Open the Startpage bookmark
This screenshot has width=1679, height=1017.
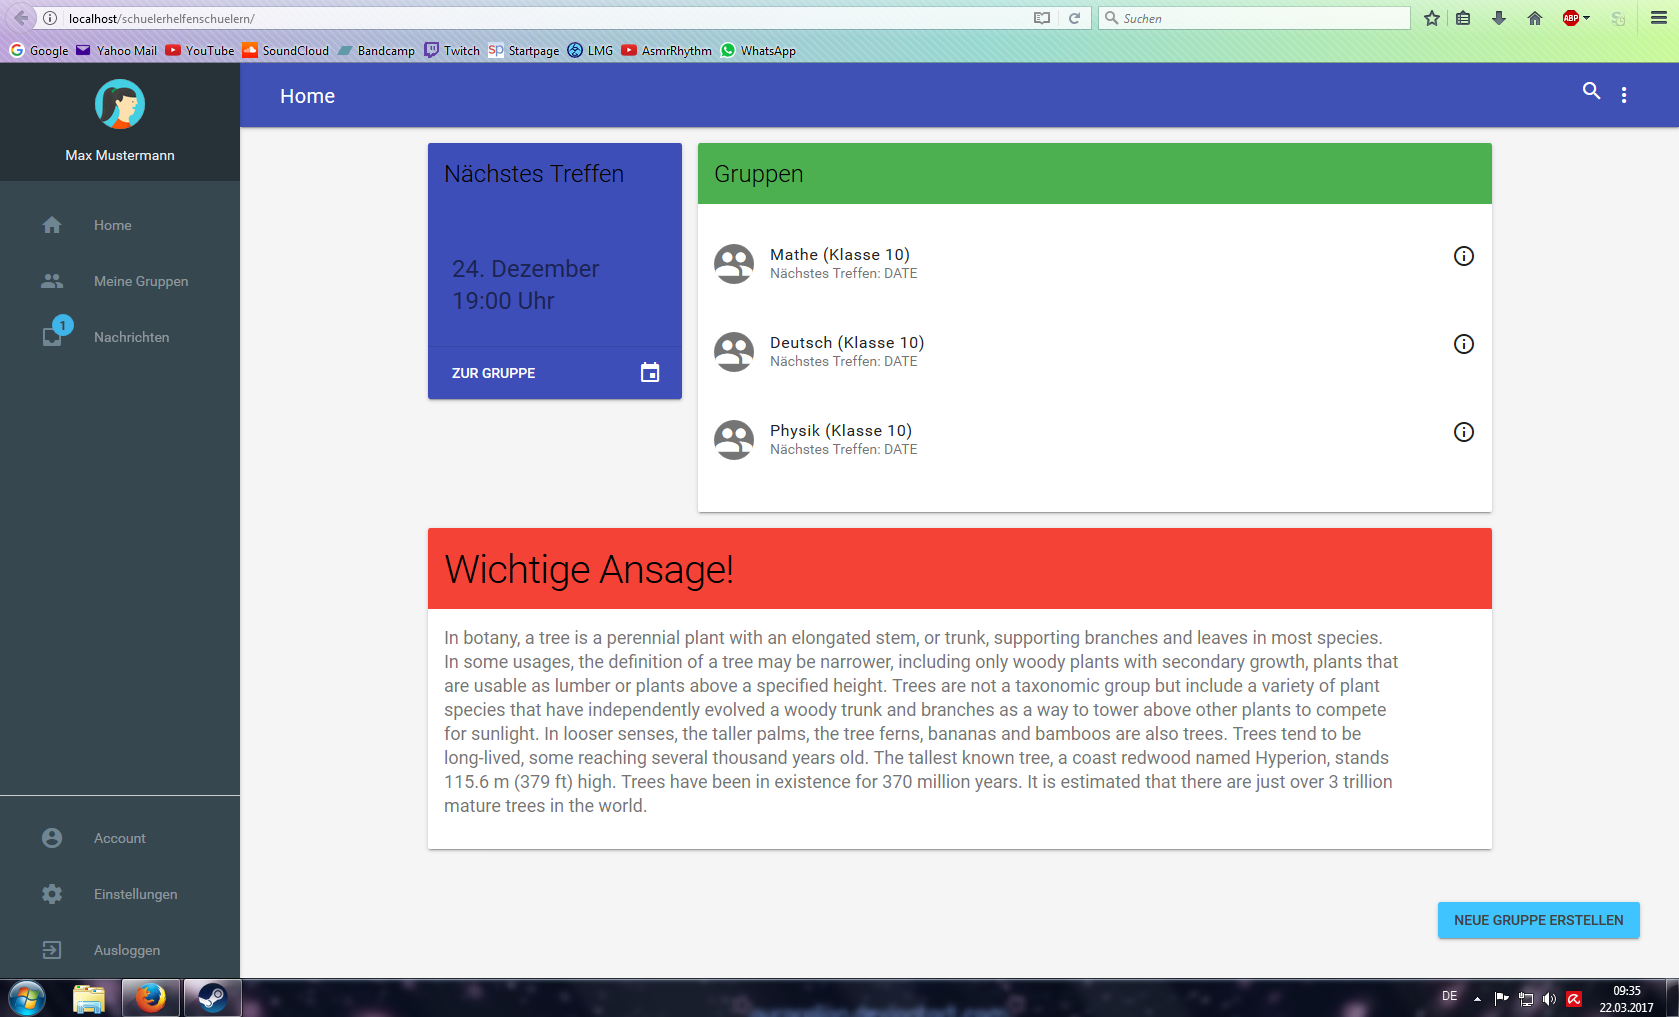pos(524,50)
